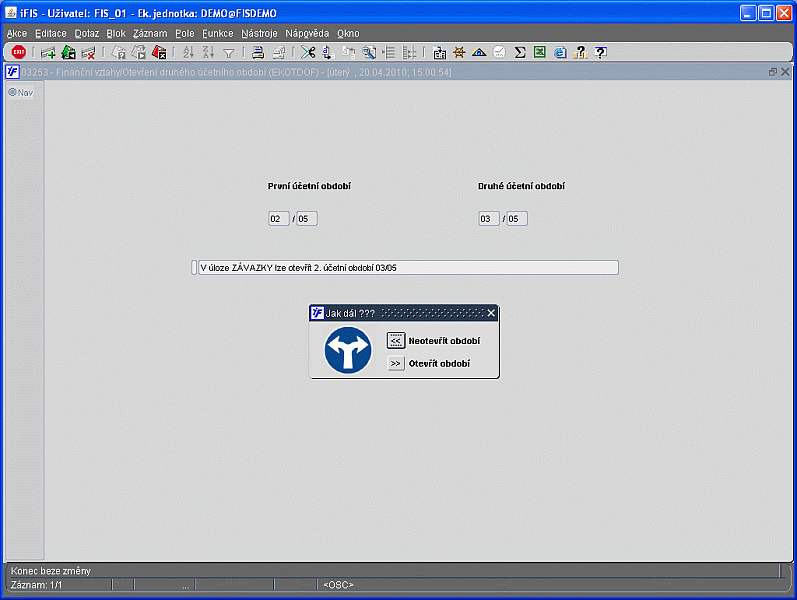
Task: Click the scissors cut icon
Action: [x=308, y=52]
